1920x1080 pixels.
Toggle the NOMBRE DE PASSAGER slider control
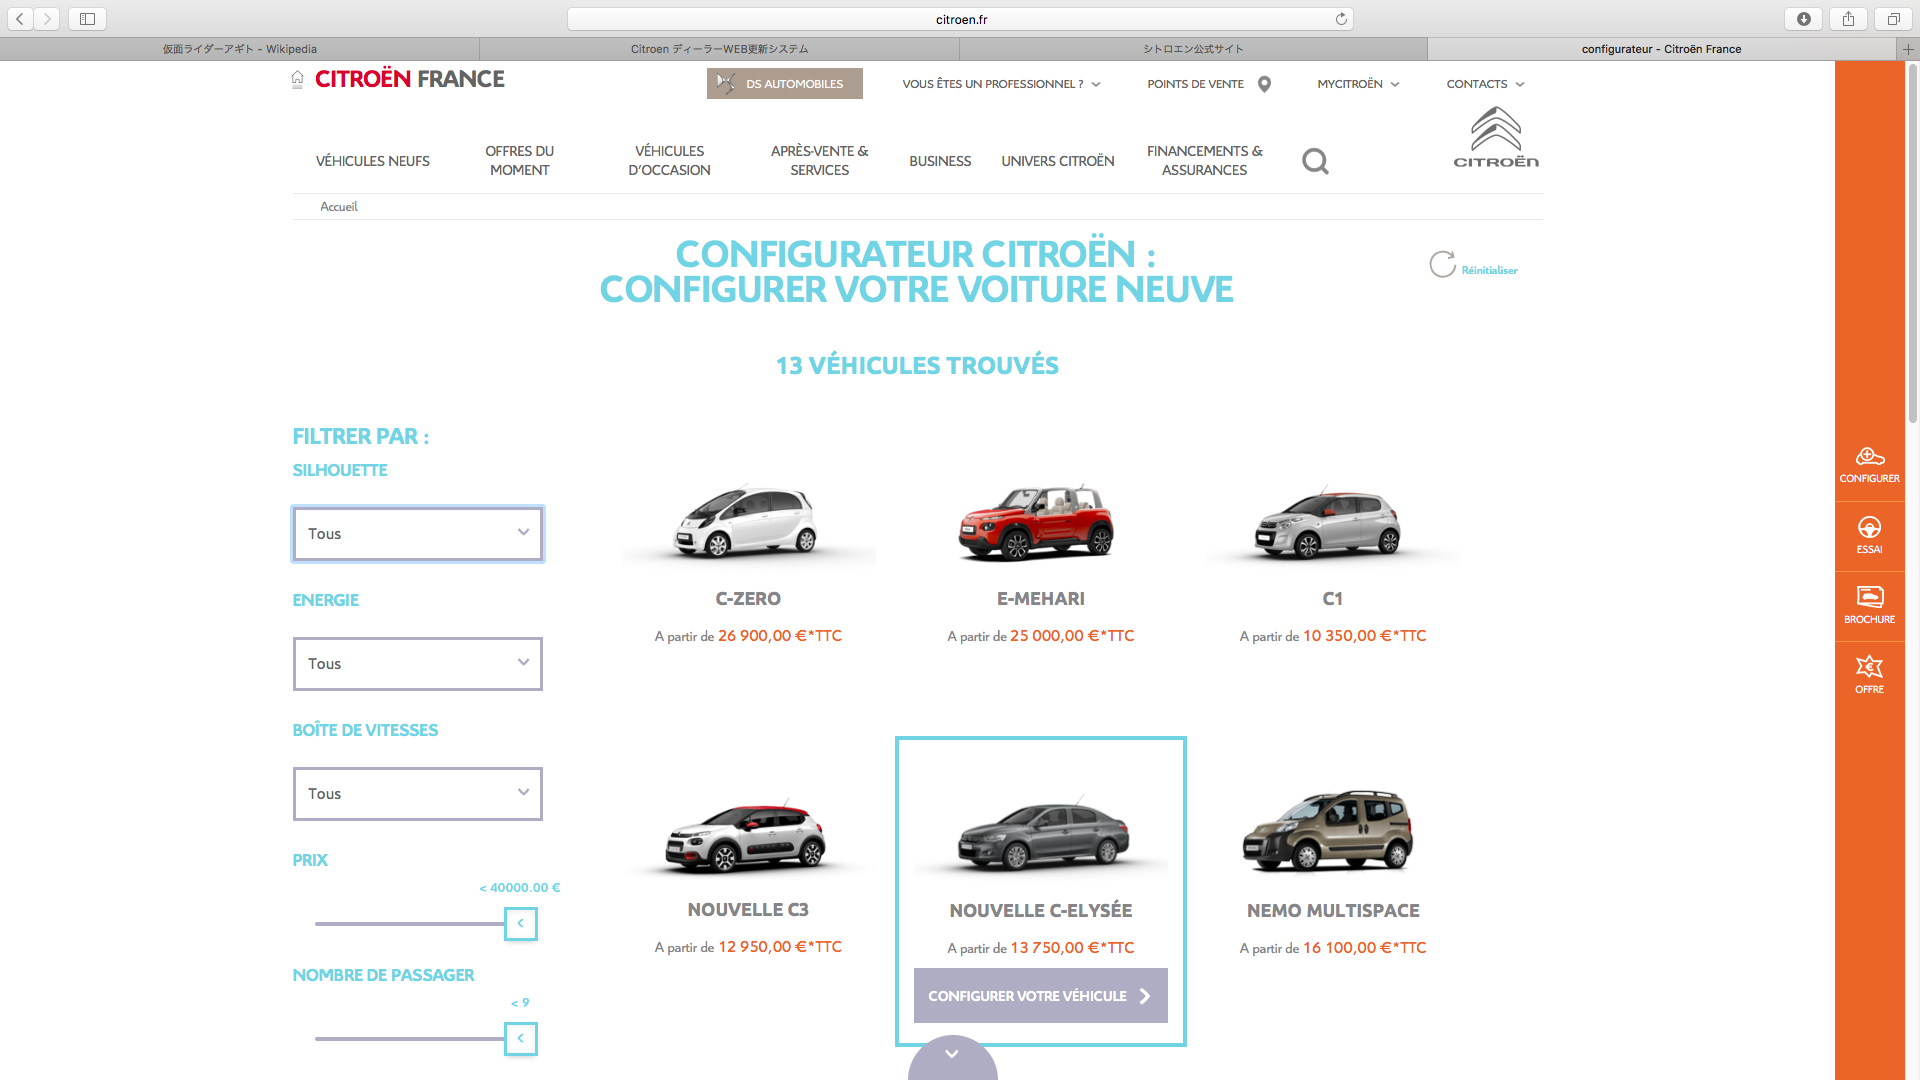click(521, 1038)
